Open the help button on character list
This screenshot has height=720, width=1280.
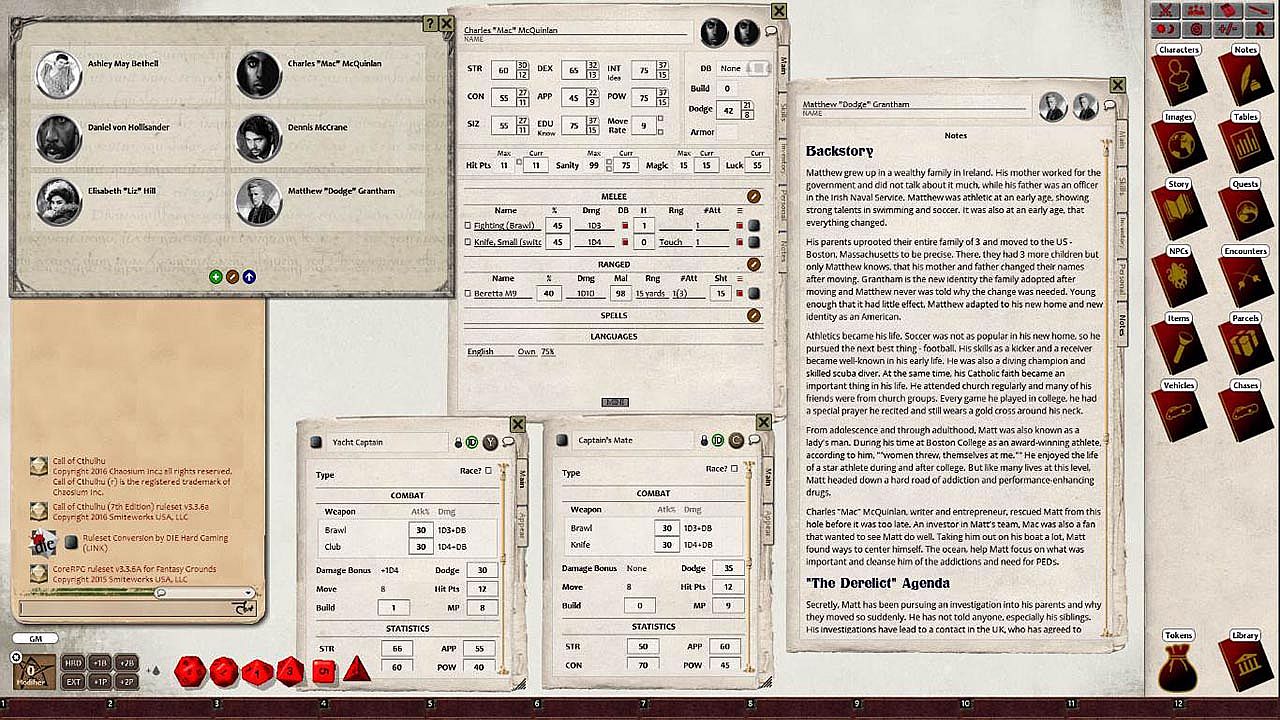tap(430, 24)
